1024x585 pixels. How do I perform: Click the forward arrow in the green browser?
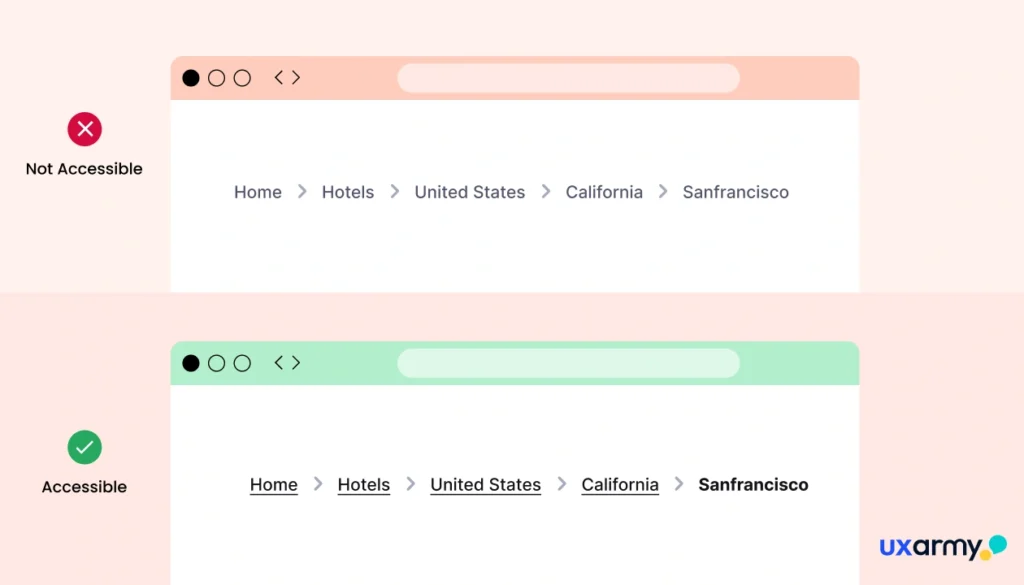[295, 363]
